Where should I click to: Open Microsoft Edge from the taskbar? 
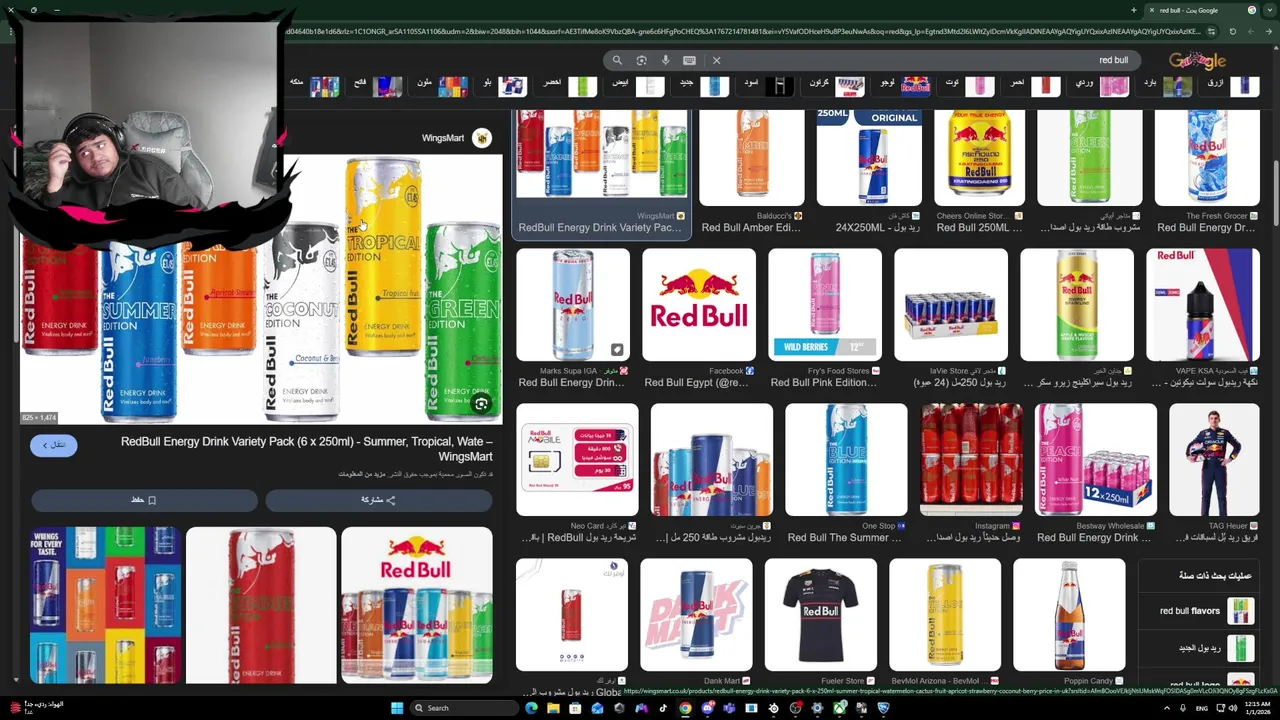tap(531, 708)
